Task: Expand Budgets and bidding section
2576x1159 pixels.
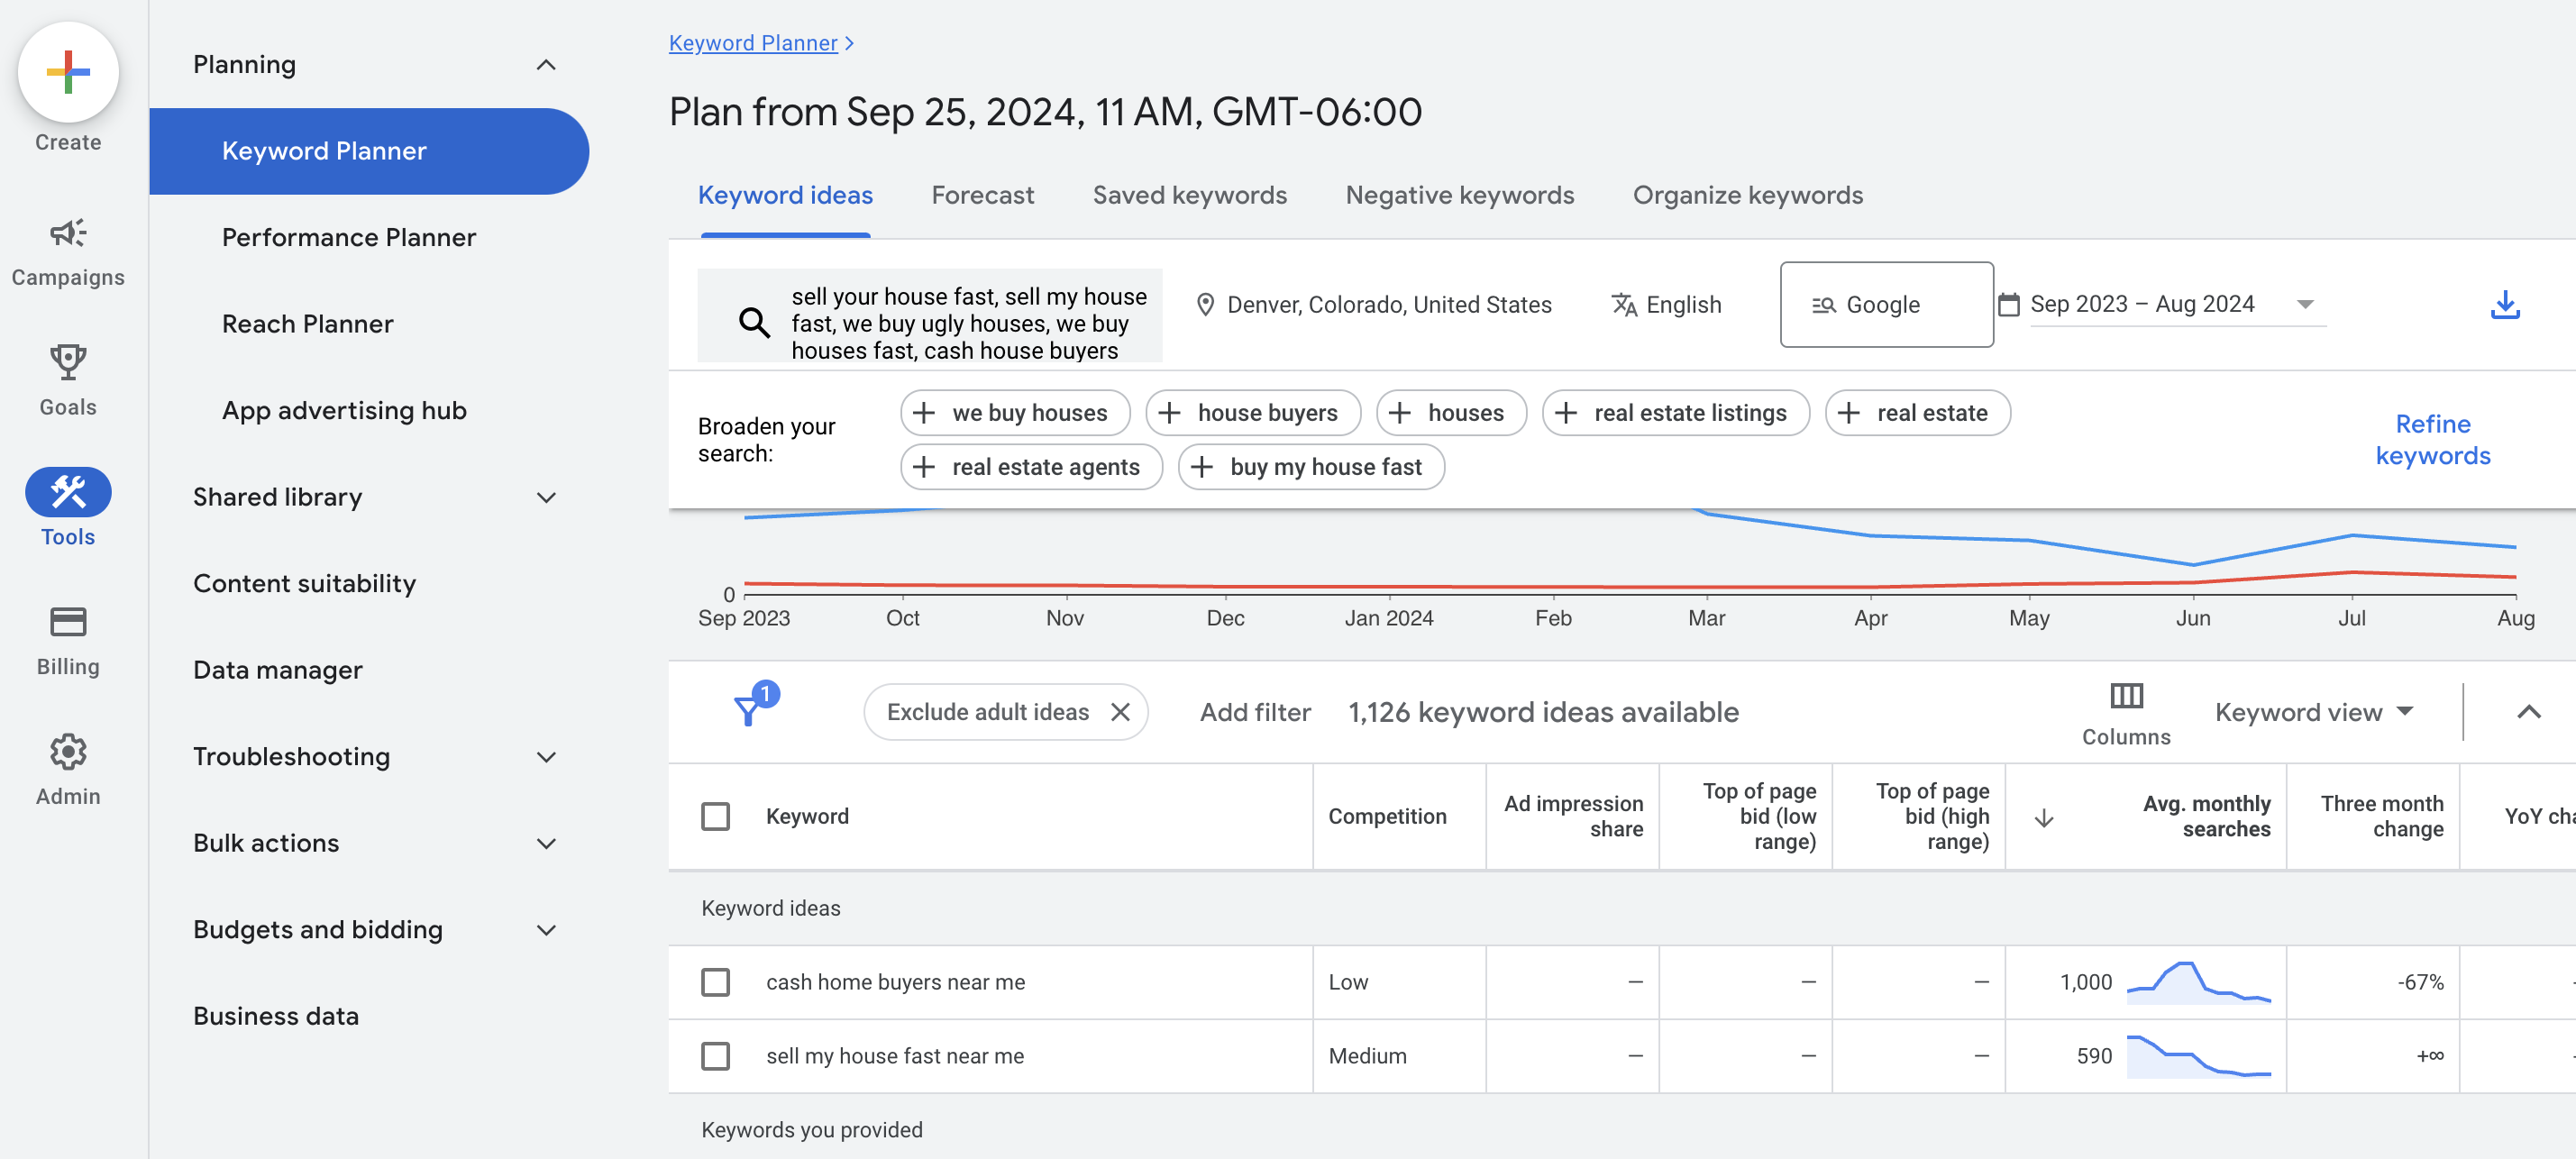Action: [x=546, y=930]
